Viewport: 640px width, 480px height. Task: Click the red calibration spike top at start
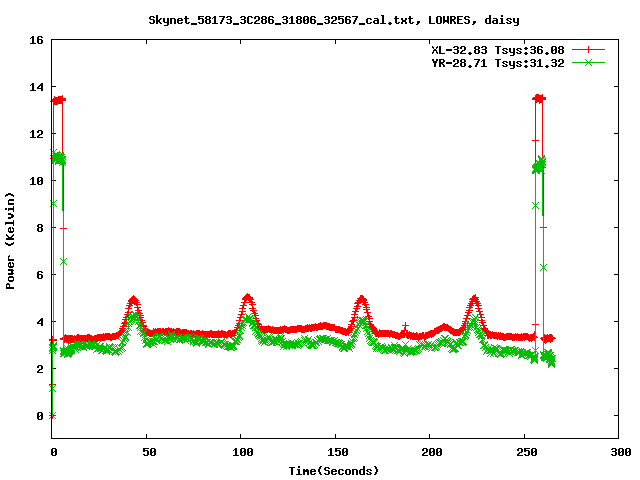click(x=58, y=100)
